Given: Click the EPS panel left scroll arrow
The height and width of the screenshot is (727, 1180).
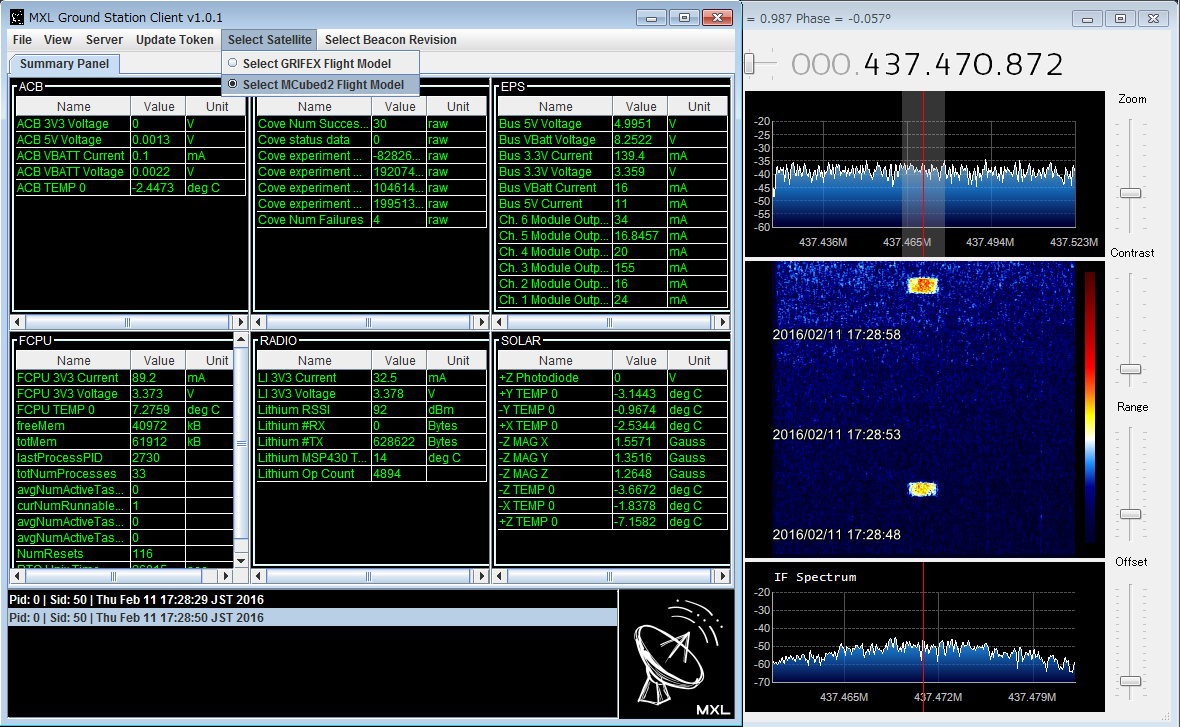Looking at the screenshot, I should click(x=500, y=322).
